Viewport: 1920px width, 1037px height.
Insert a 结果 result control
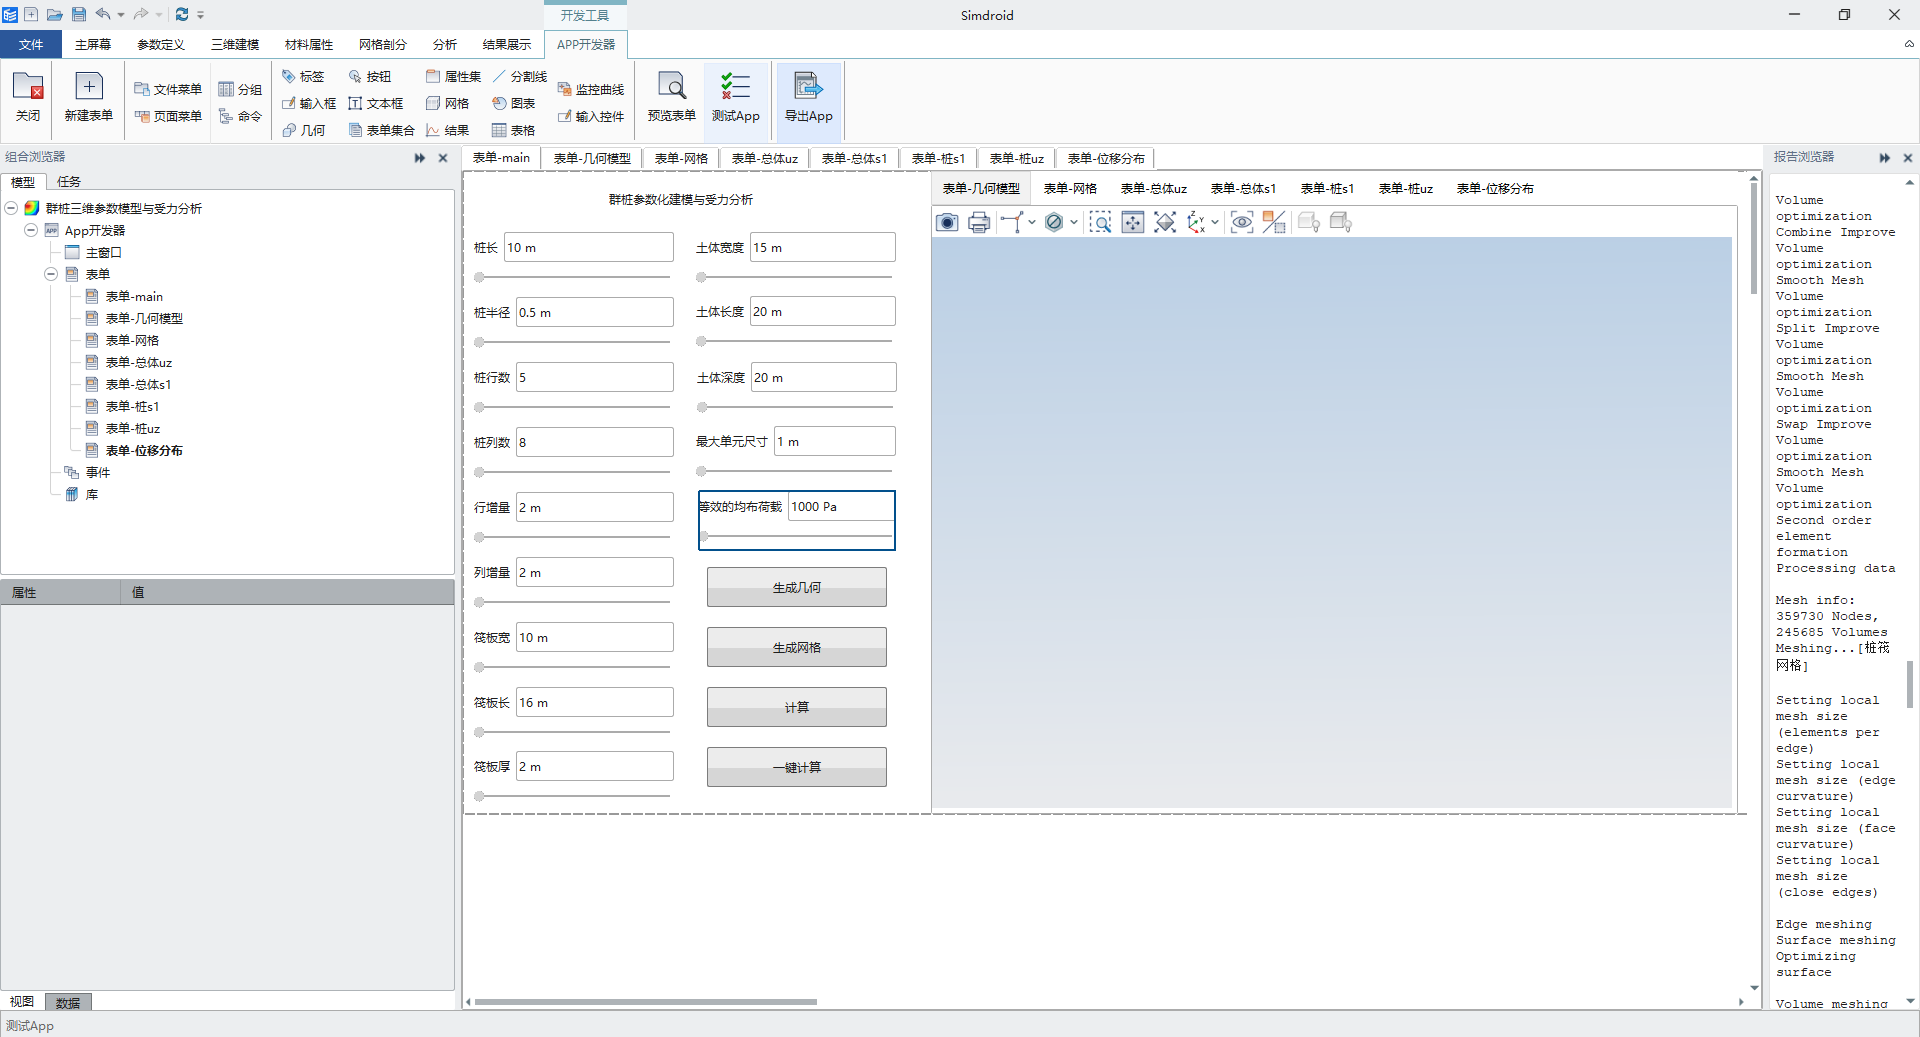pyautogui.click(x=447, y=130)
